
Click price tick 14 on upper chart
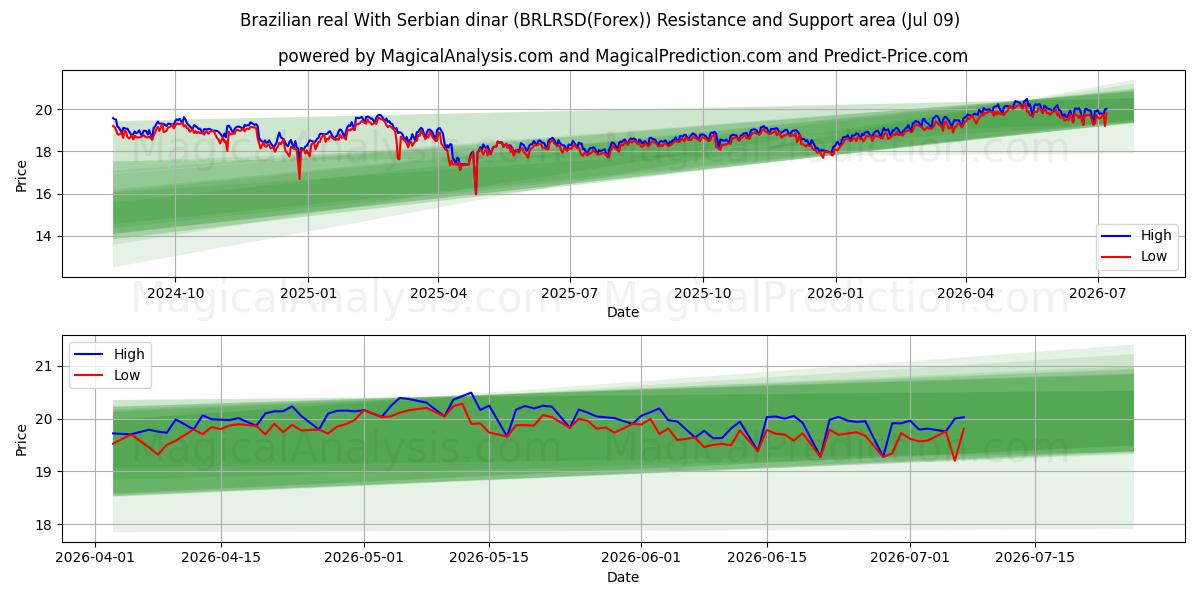(x=46, y=236)
